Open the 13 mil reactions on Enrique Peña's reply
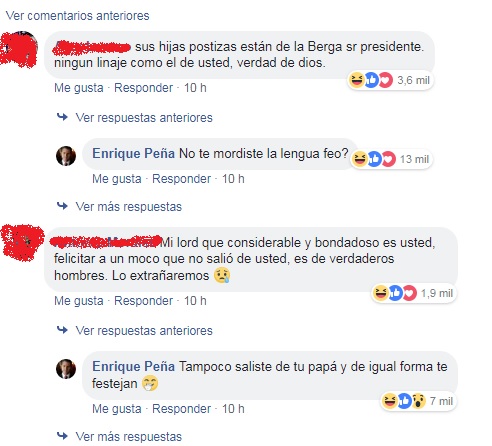Viewport: 492px width, 446px height. (391, 159)
